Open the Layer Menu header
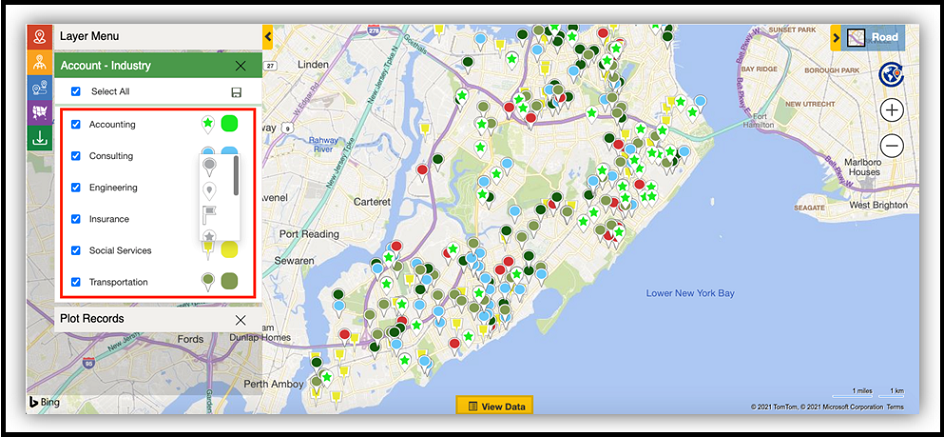The height and width of the screenshot is (437, 944). click(90, 36)
